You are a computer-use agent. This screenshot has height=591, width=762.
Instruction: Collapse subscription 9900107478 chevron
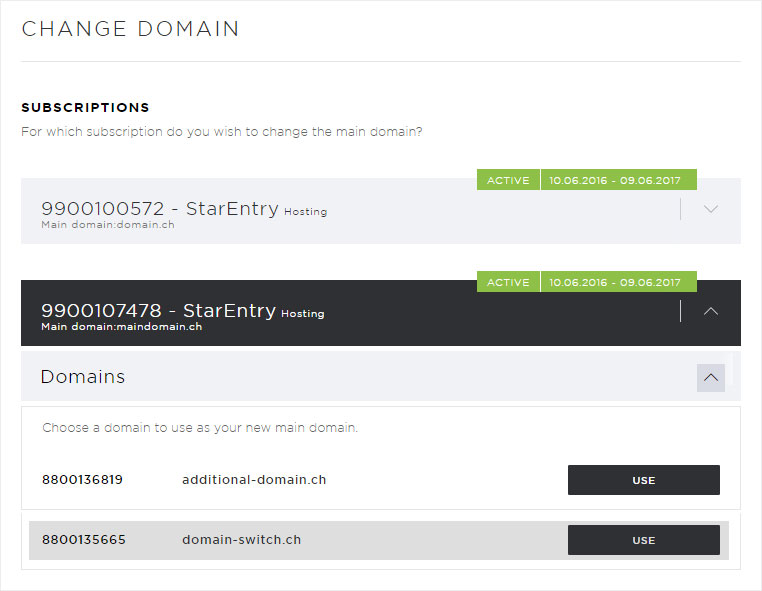click(x=710, y=312)
